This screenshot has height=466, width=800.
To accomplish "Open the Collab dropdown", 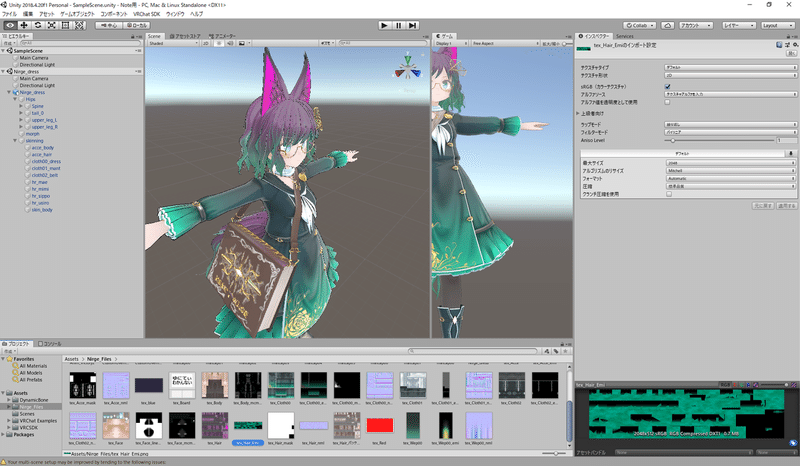I will click(x=639, y=25).
